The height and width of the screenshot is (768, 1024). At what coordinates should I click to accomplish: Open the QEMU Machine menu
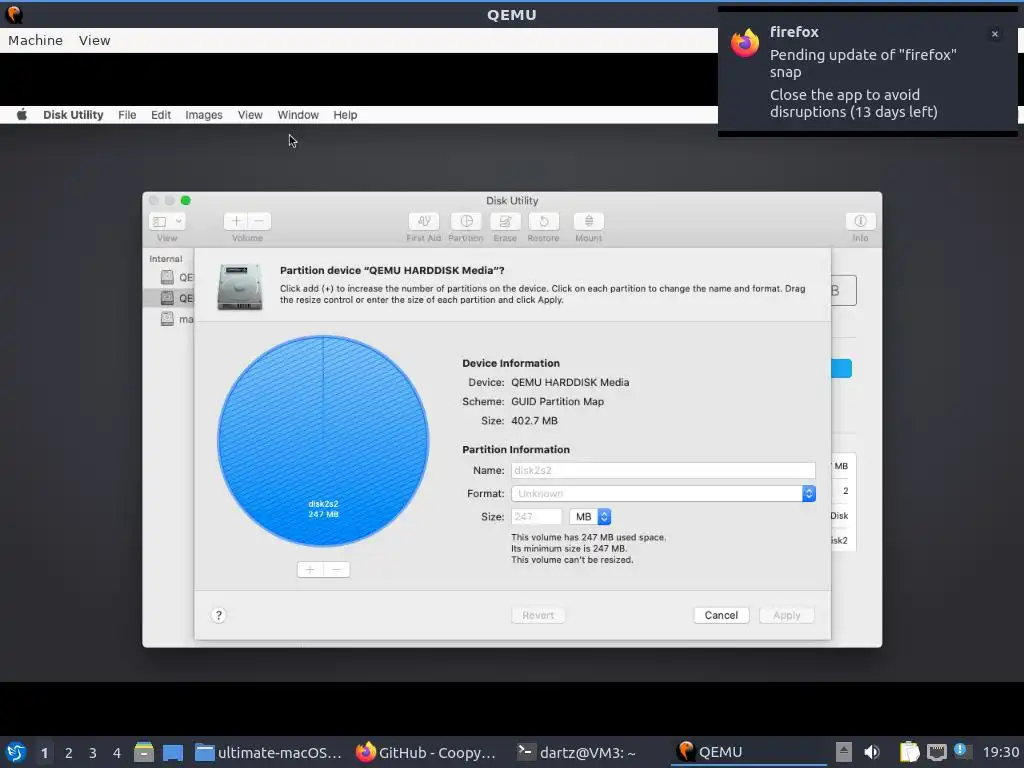[35, 40]
